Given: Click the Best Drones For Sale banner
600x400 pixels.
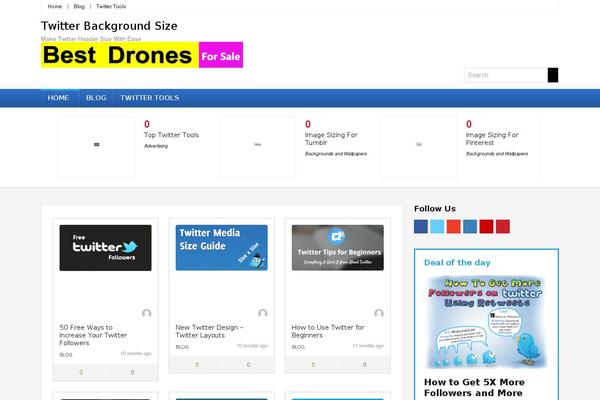Looking at the screenshot, I should (x=142, y=55).
